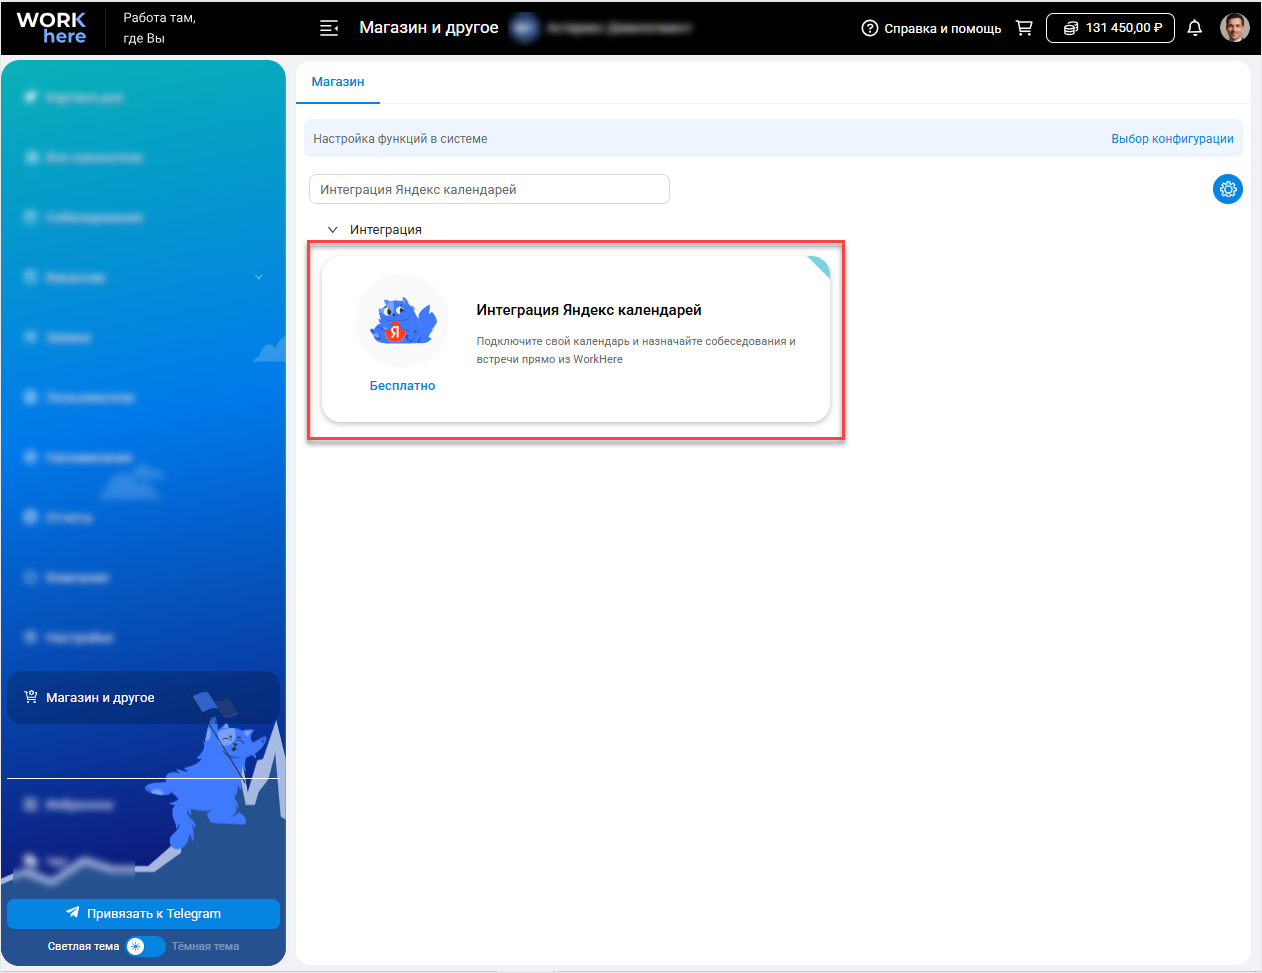Viewport: 1262px width, 973px height.
Task: Click Привязать к Telegram button
Action: click(x=143, y=914)
